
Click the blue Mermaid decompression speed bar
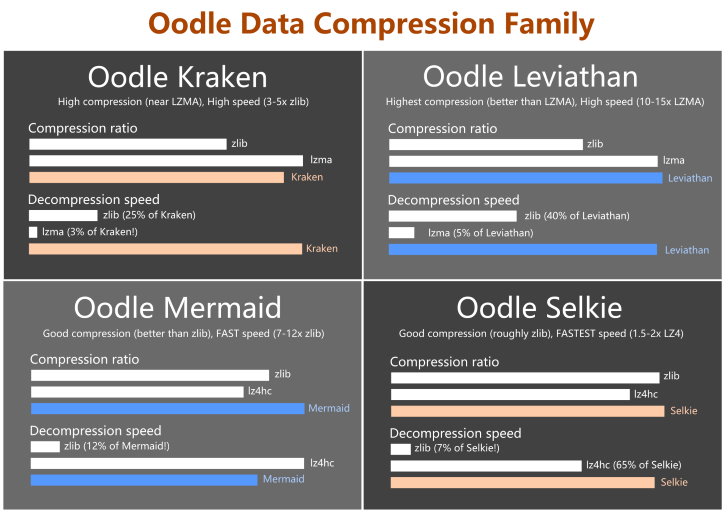144,480
